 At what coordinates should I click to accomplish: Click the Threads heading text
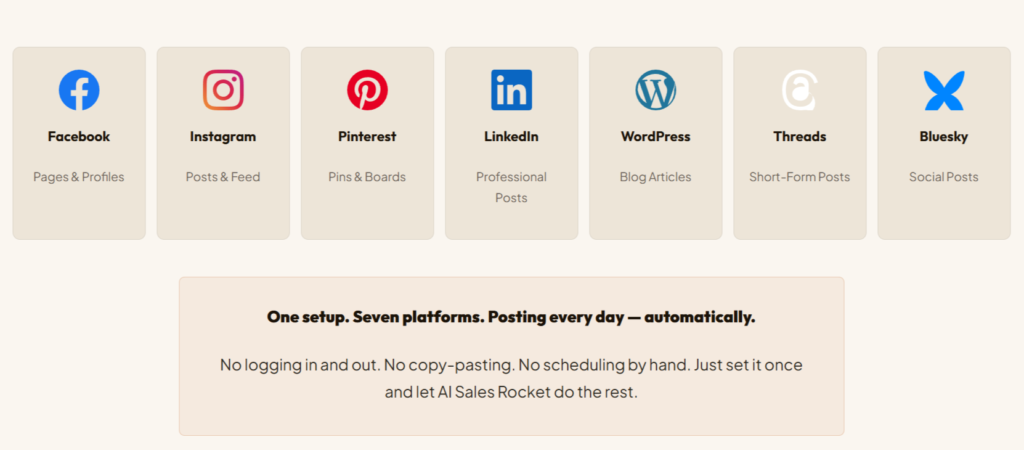[x=799, y=137]
